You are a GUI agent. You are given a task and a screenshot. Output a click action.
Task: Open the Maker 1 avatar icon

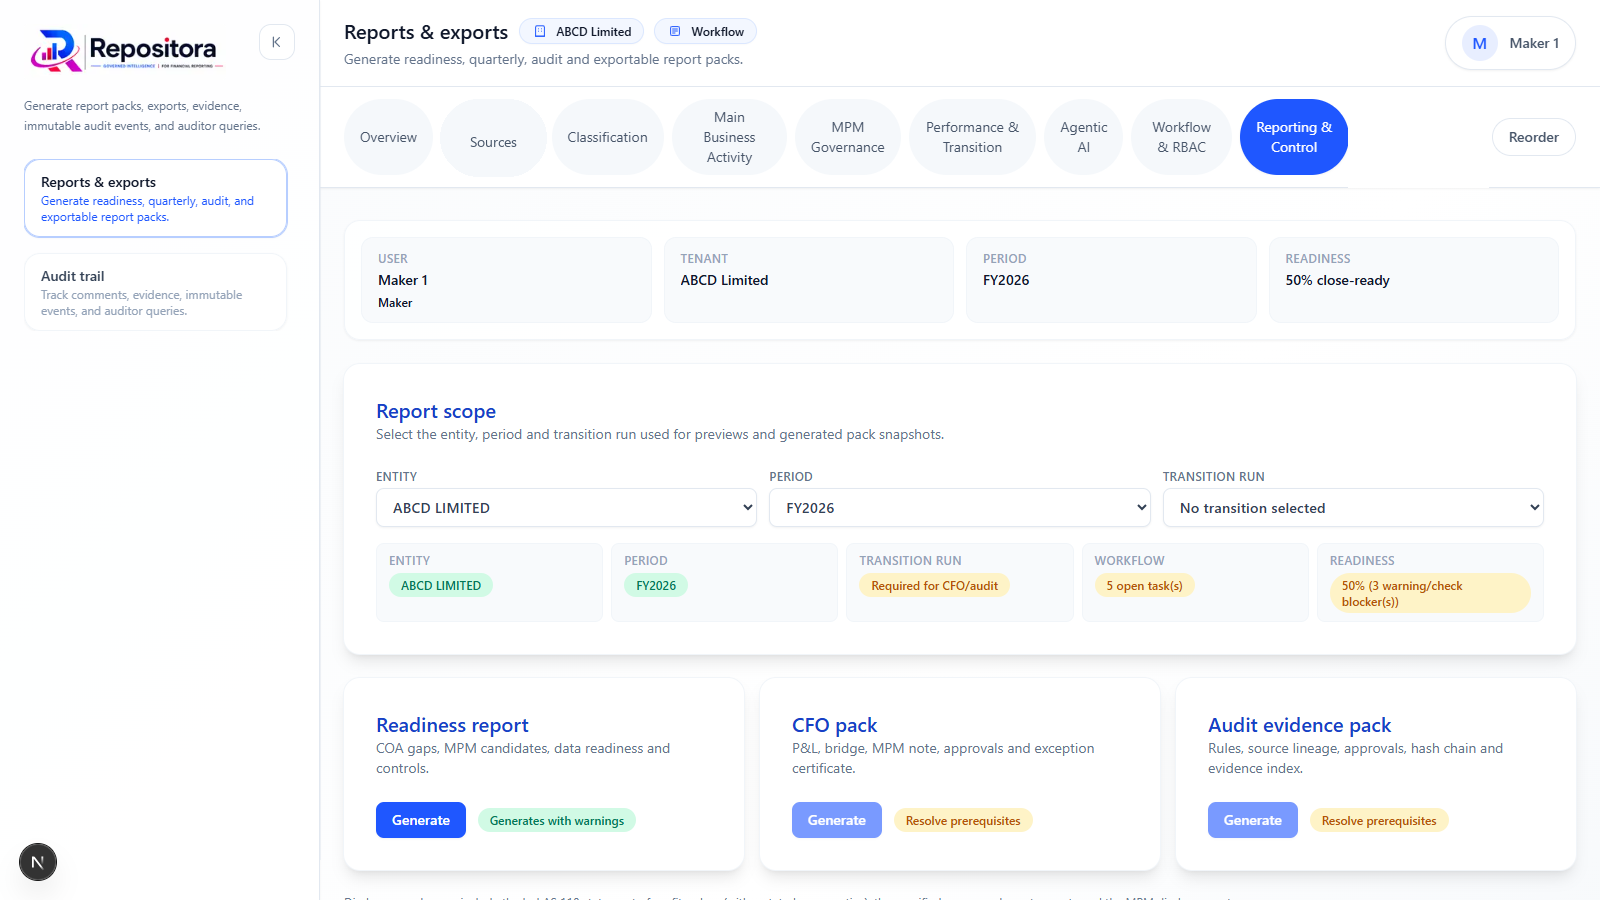pyautogui.click(x=1479, y=43)
